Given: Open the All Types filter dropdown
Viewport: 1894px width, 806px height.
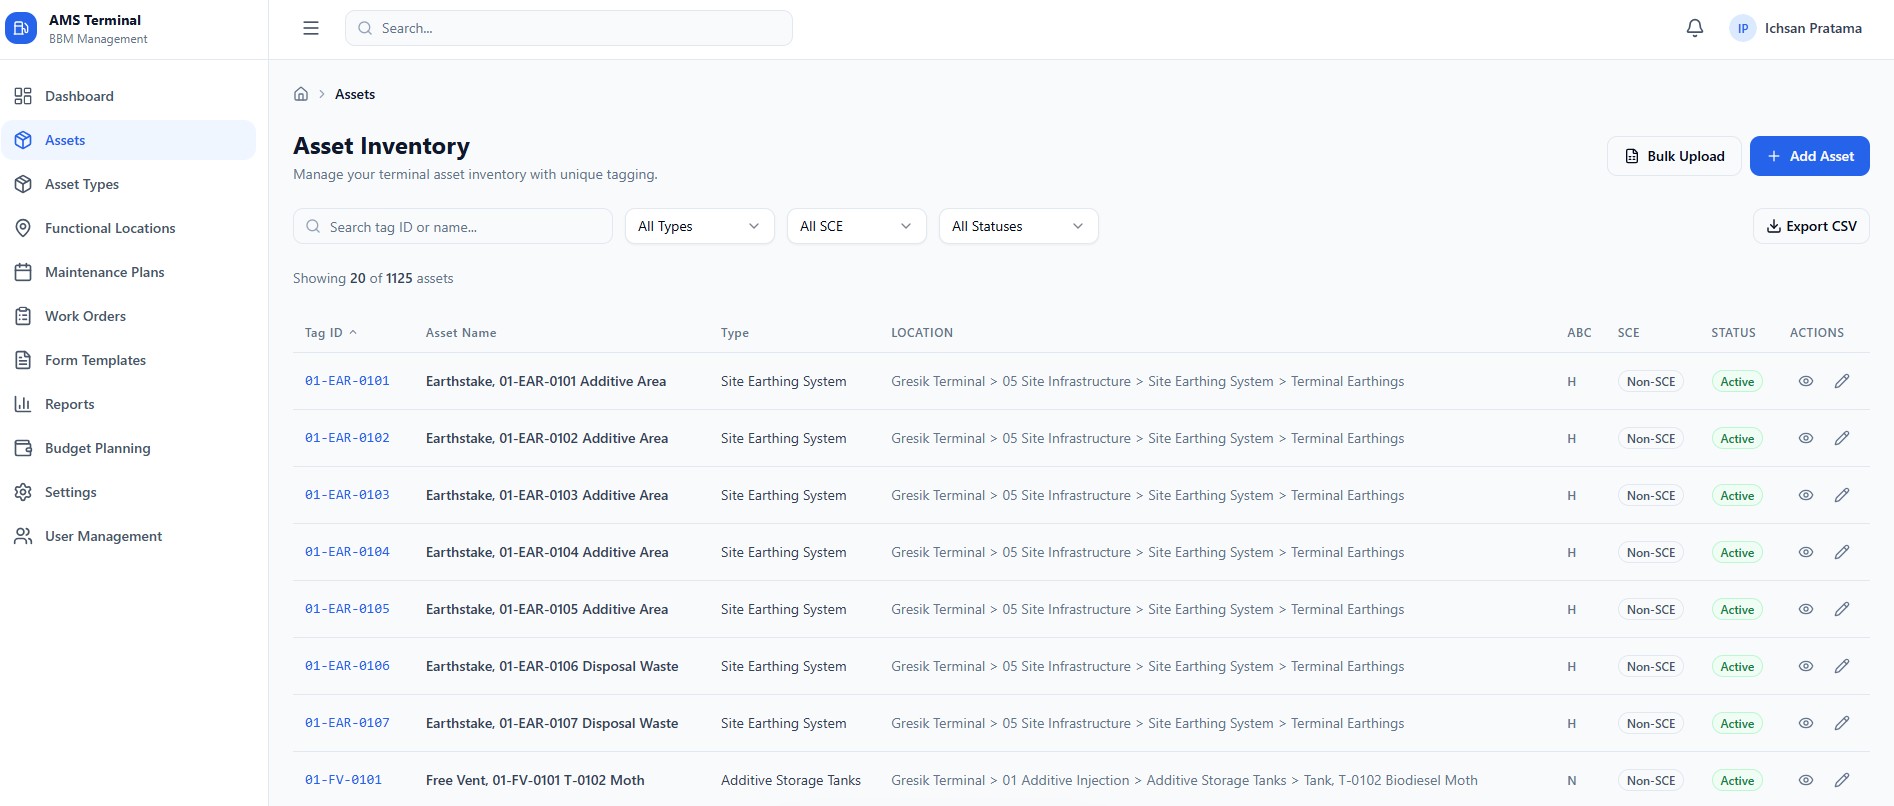Looking at the screenshot, I should [x=699, y=226].
